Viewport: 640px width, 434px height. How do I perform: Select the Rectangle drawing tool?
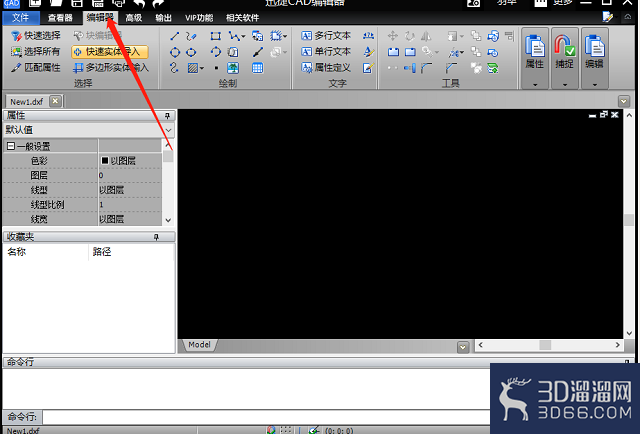click(216, 36)
